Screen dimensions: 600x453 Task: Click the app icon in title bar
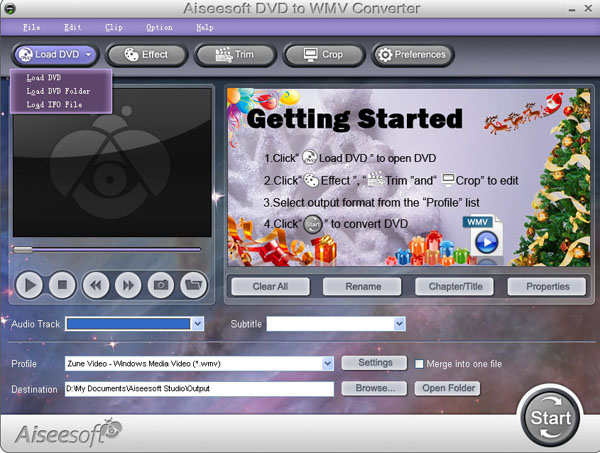click(10, 8)
